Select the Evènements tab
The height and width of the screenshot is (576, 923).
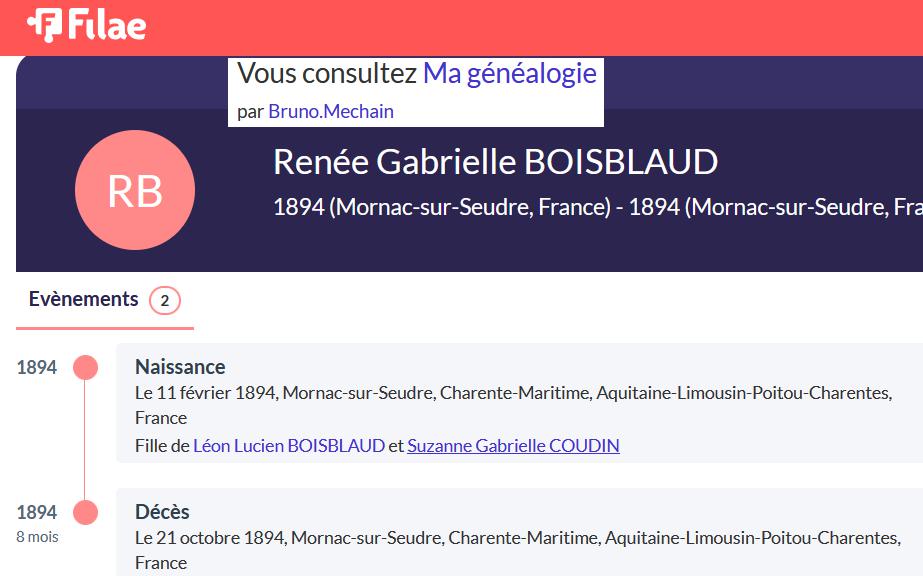84,299
